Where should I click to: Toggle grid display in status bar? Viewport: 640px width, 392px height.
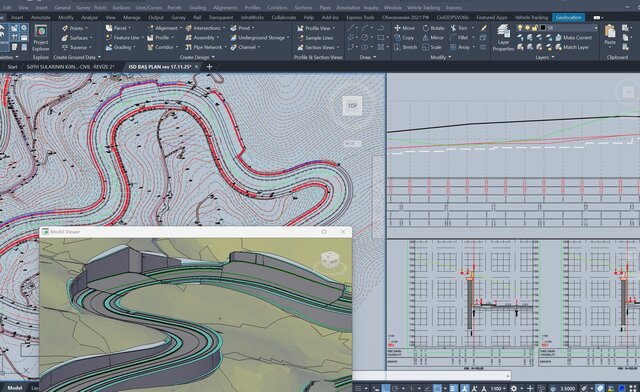coord(358,388)
